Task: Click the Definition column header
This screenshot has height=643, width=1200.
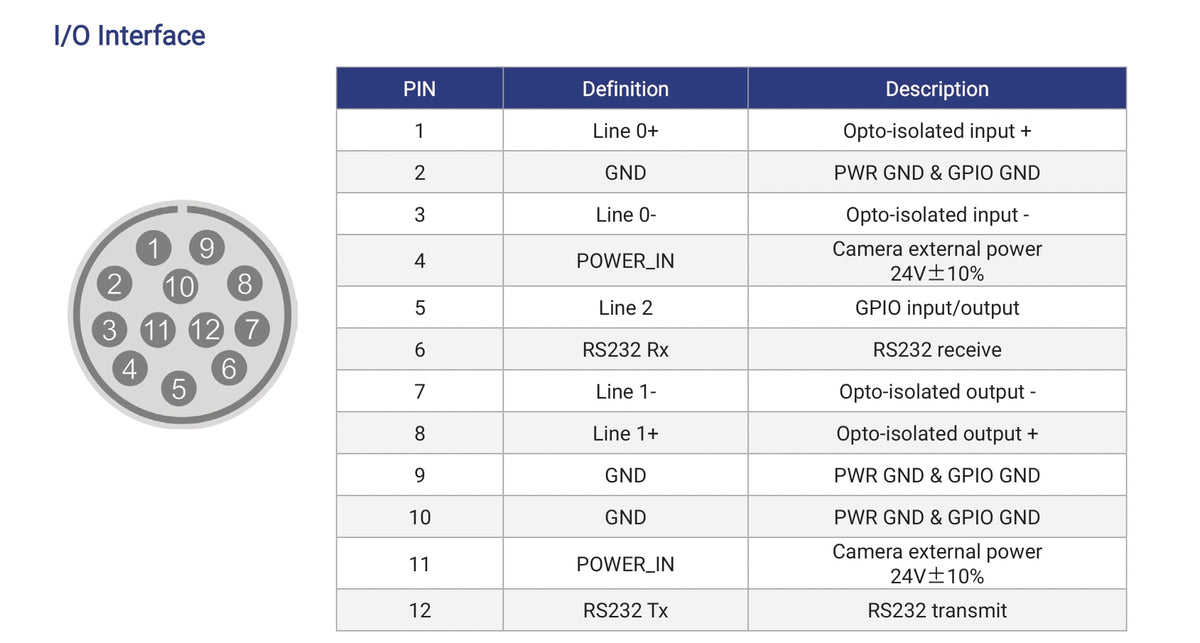Action: pos(625,88)
